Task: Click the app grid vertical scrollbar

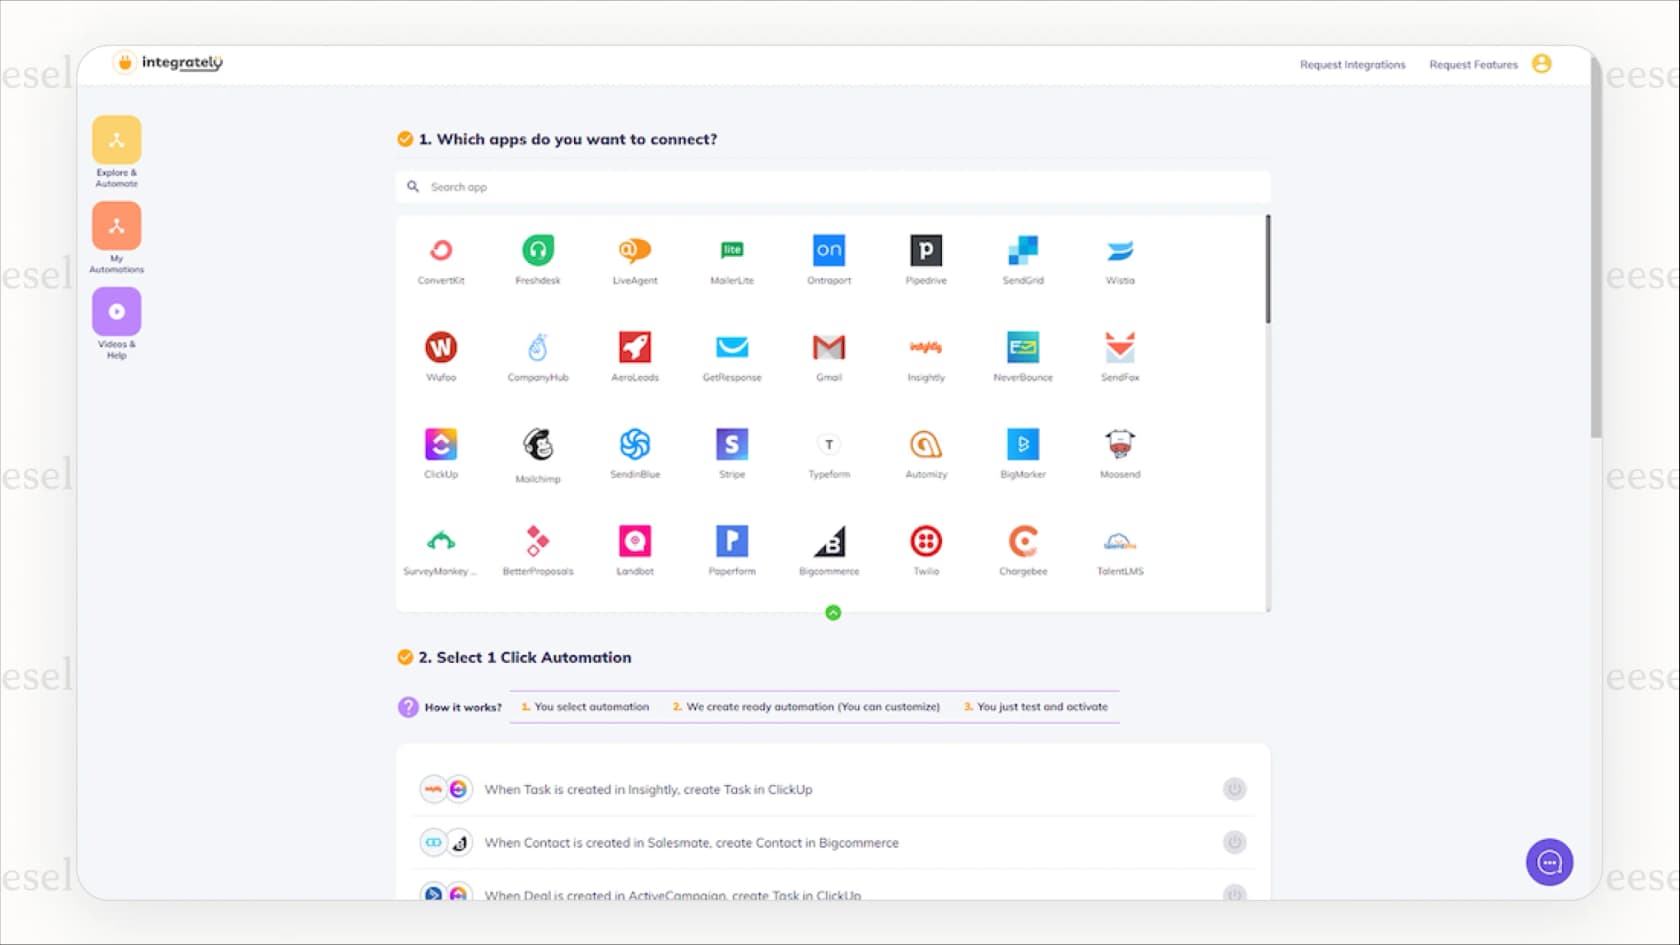Action: [1268, 269]
